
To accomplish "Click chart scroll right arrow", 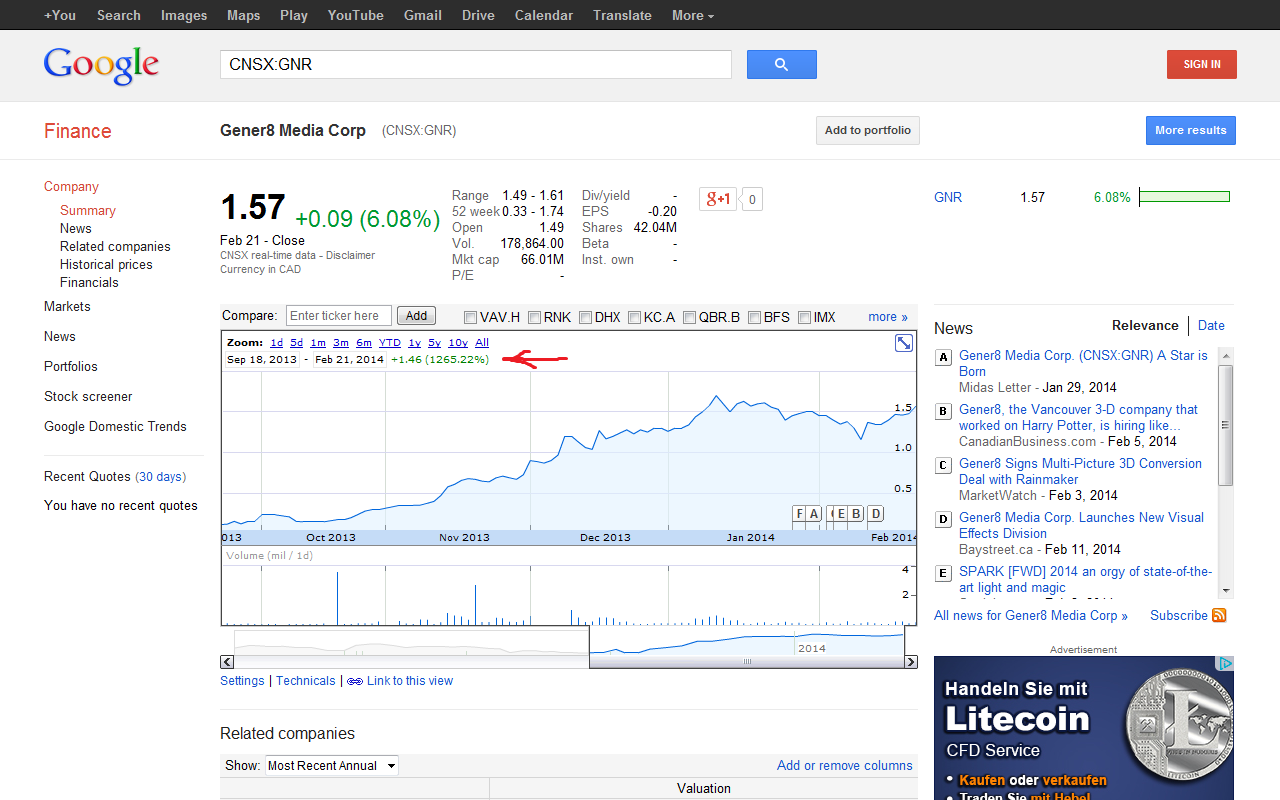I will click(x=911, y=662).
